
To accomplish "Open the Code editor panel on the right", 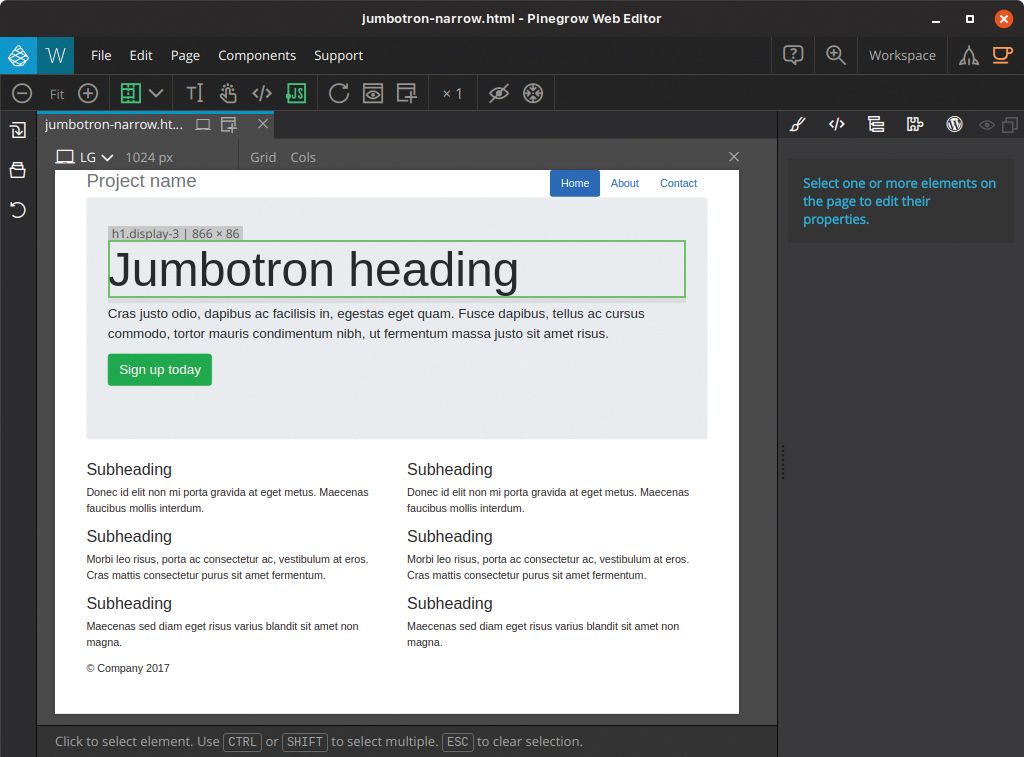I will pyautogui.click(x=837, y=124).
